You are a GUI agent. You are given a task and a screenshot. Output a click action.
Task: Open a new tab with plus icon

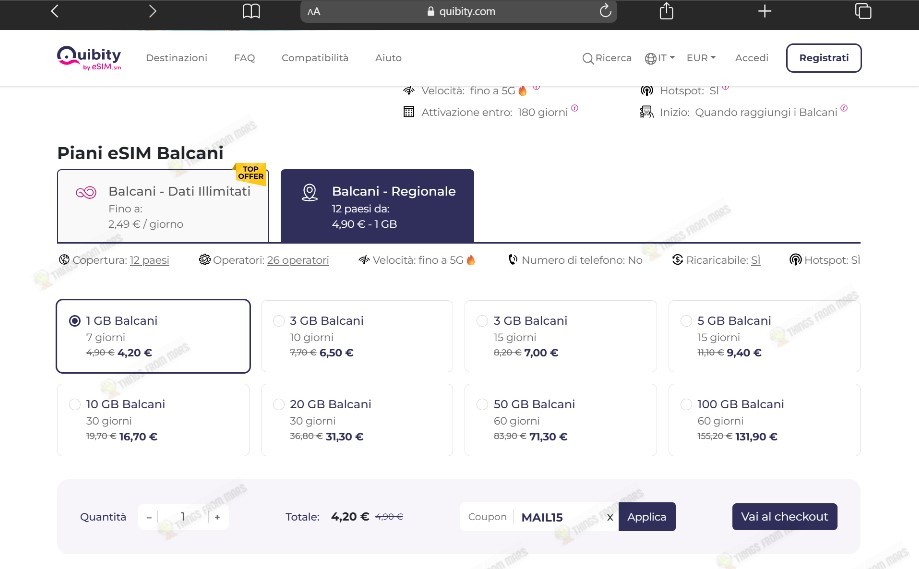[764, 11]
